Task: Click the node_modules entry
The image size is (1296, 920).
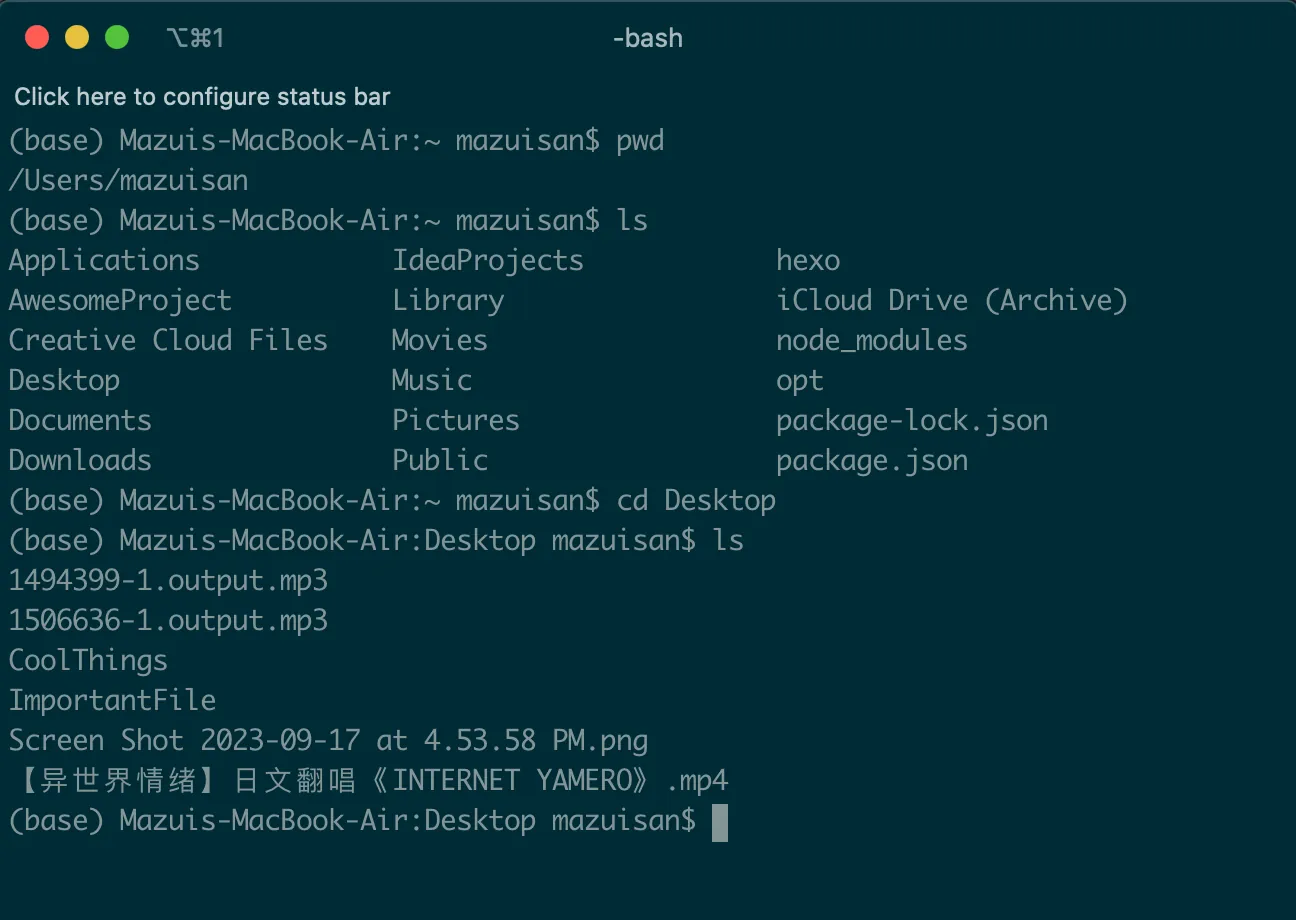Action: 872,341
